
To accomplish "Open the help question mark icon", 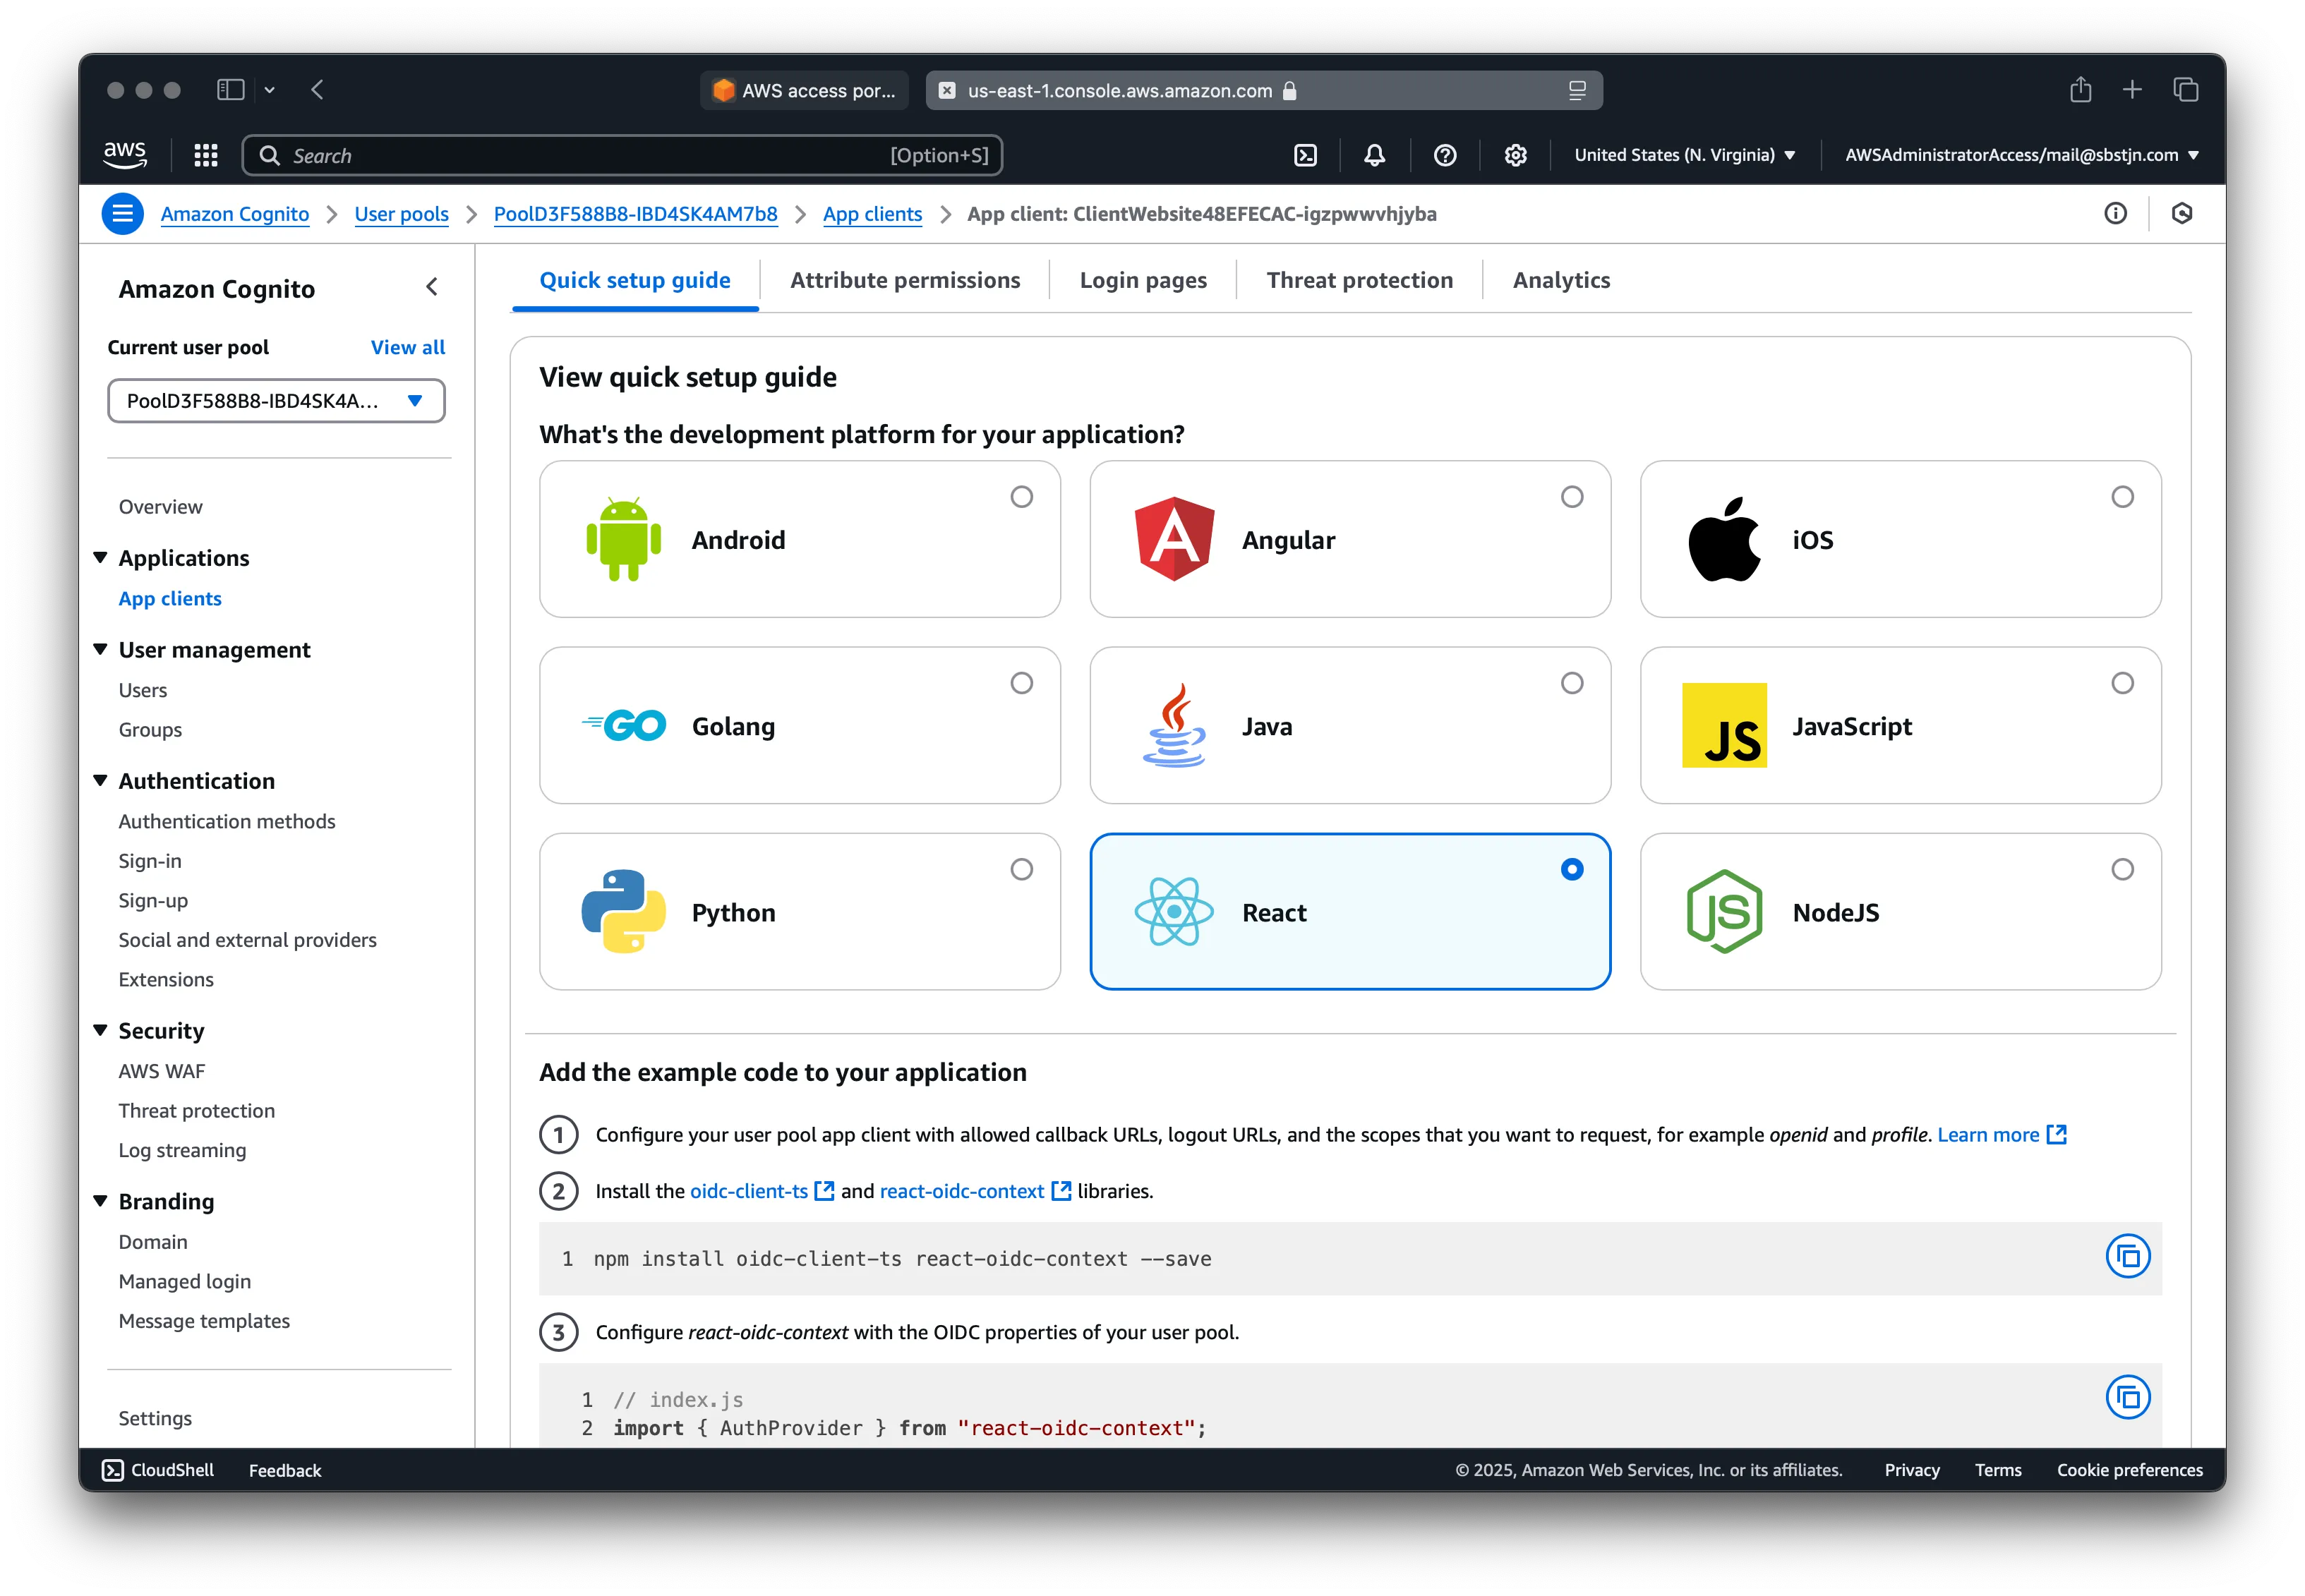I will (x=1445, y=155).
